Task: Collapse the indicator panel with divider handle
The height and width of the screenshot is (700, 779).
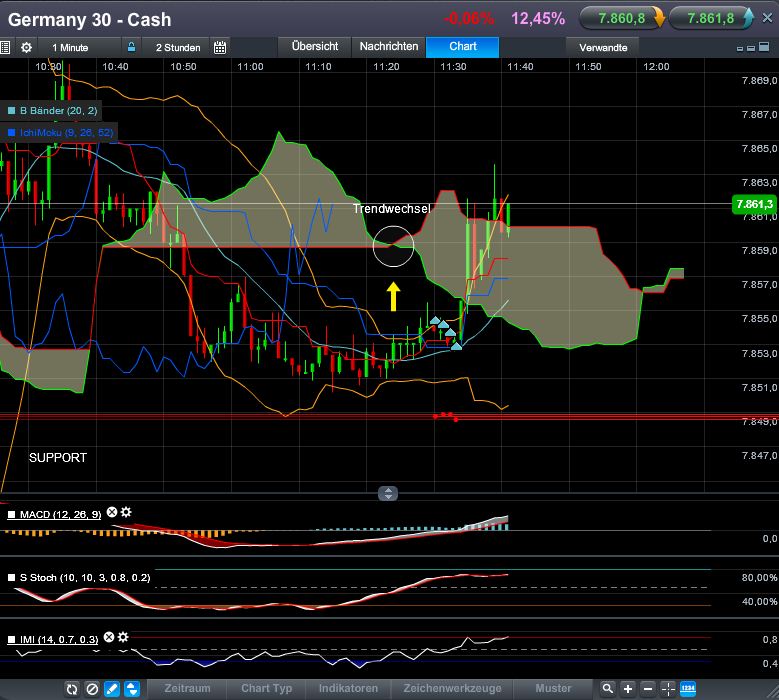Action: click(x=388, y=493)
